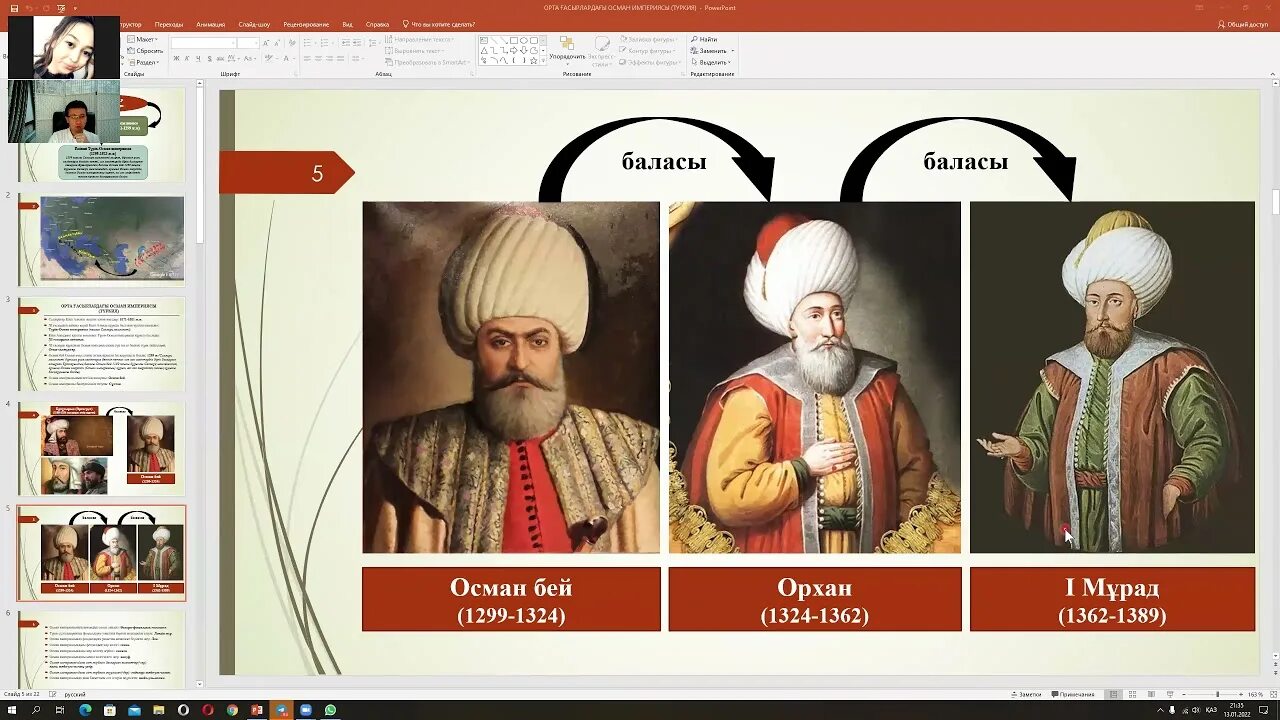
Task: Select the straight line shape in shapes gallery
Action: [493, 40]
